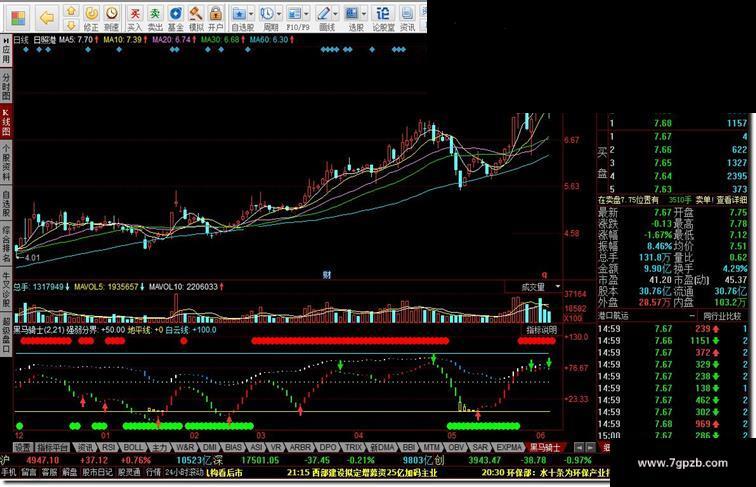Viewport: 756px width, 487px height.
Task: Select the EXPMA indicator tab
Action: click(509, 448)
